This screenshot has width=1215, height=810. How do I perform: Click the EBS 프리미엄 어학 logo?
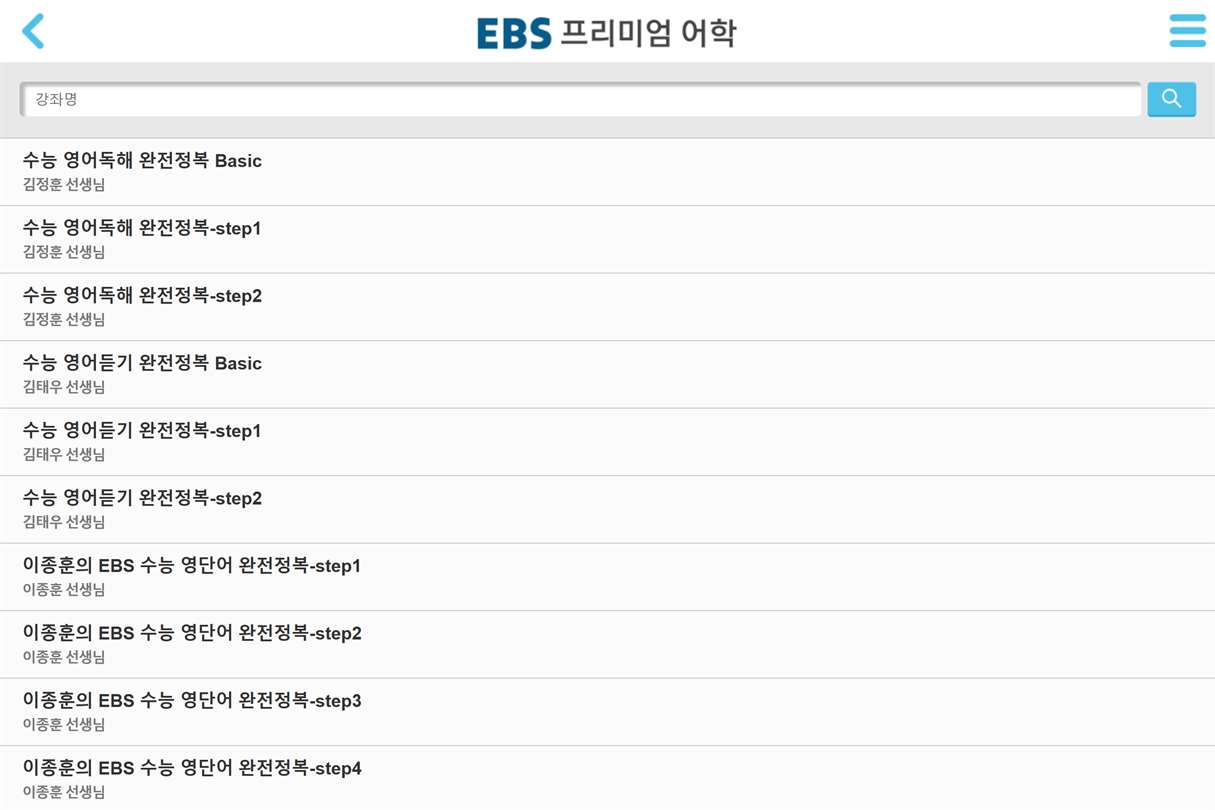[607, 32]
